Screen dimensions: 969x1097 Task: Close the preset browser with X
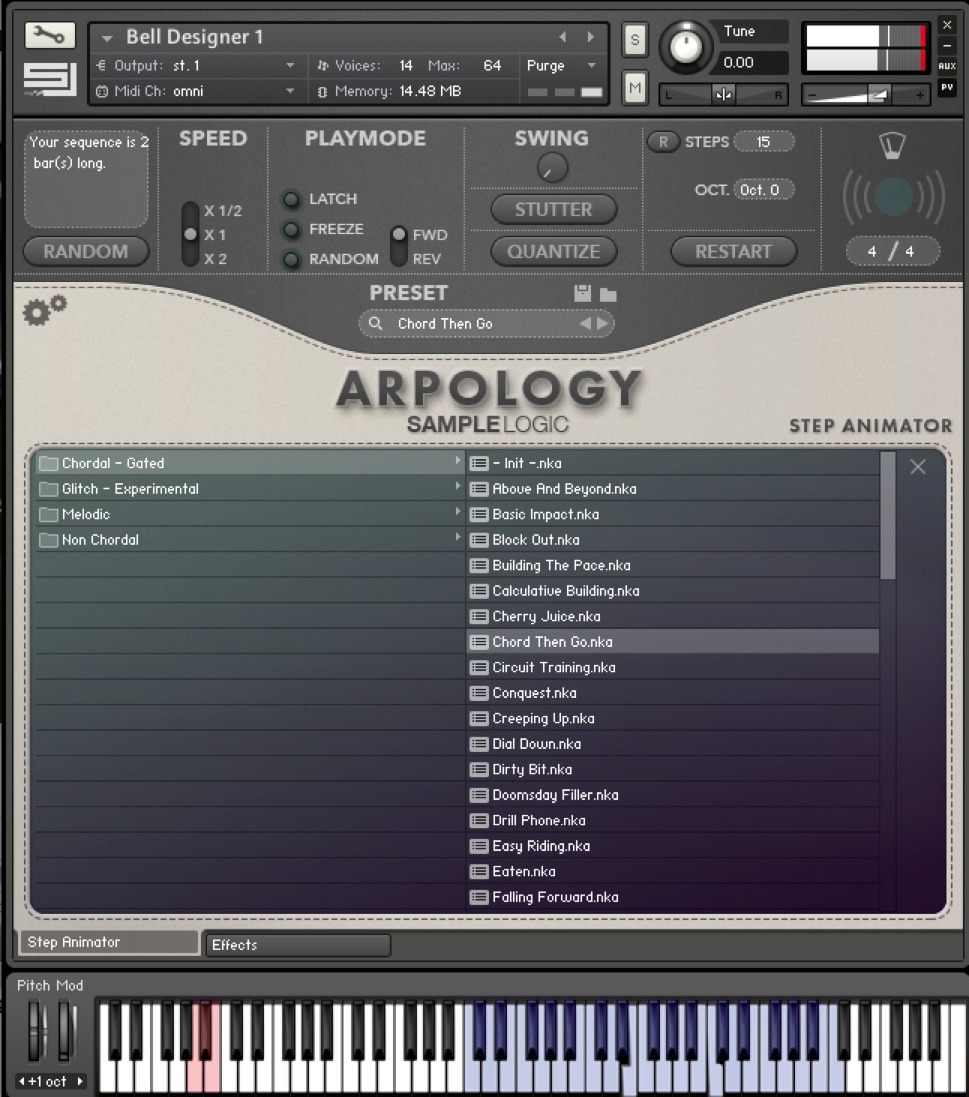coord(917,467)
